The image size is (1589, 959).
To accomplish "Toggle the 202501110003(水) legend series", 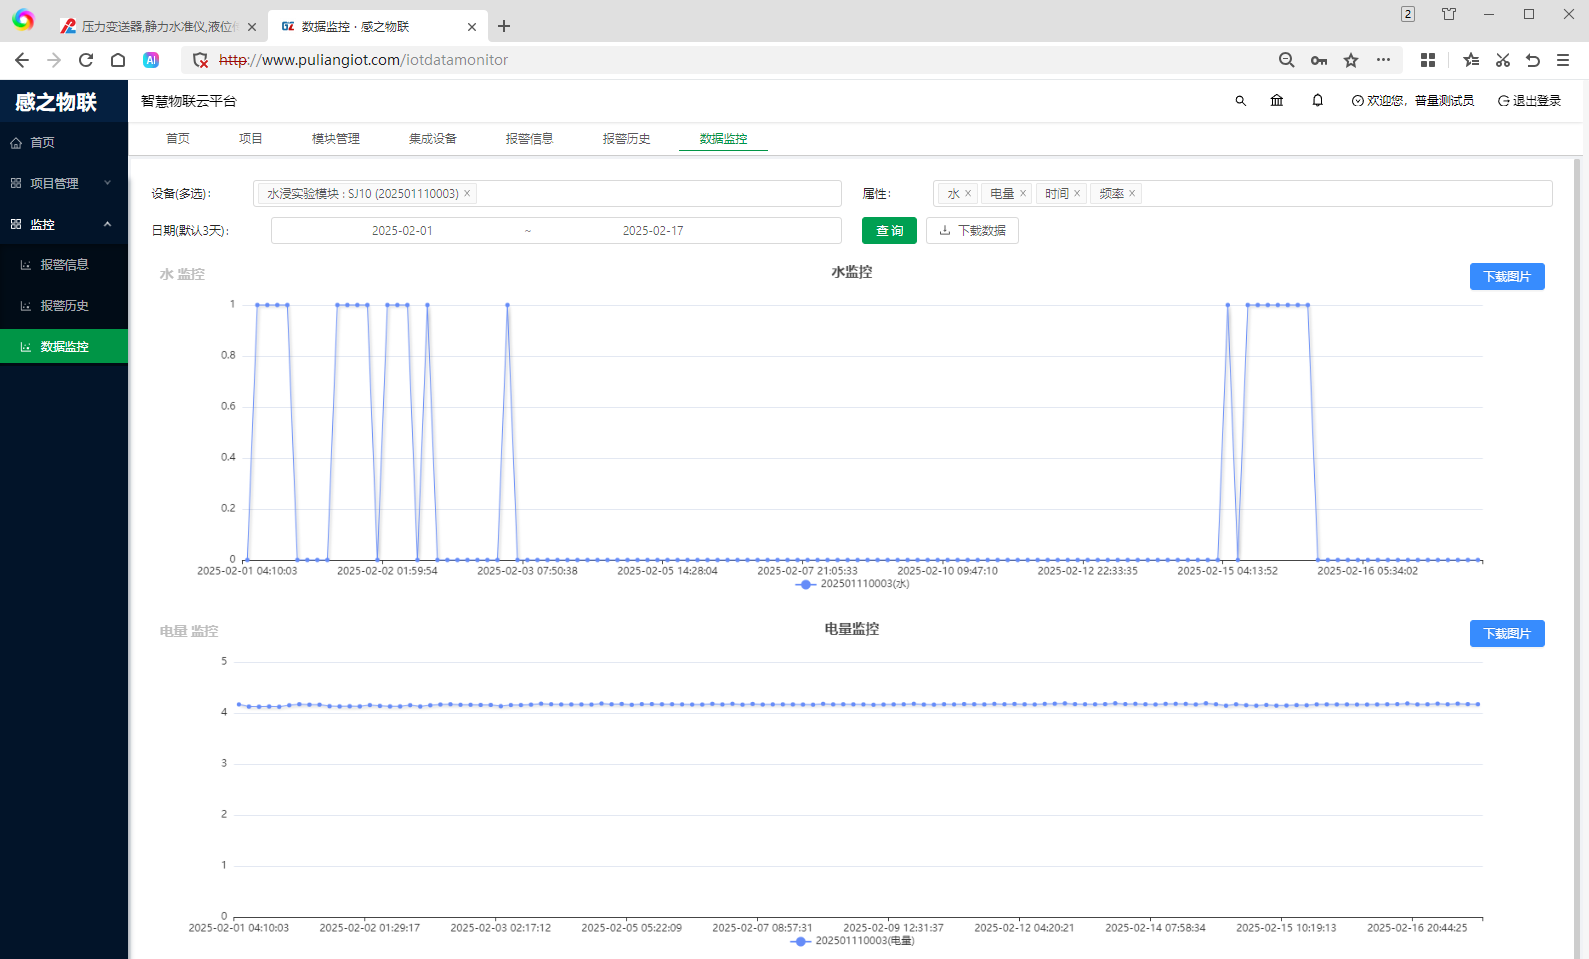I will pos(852,584).
